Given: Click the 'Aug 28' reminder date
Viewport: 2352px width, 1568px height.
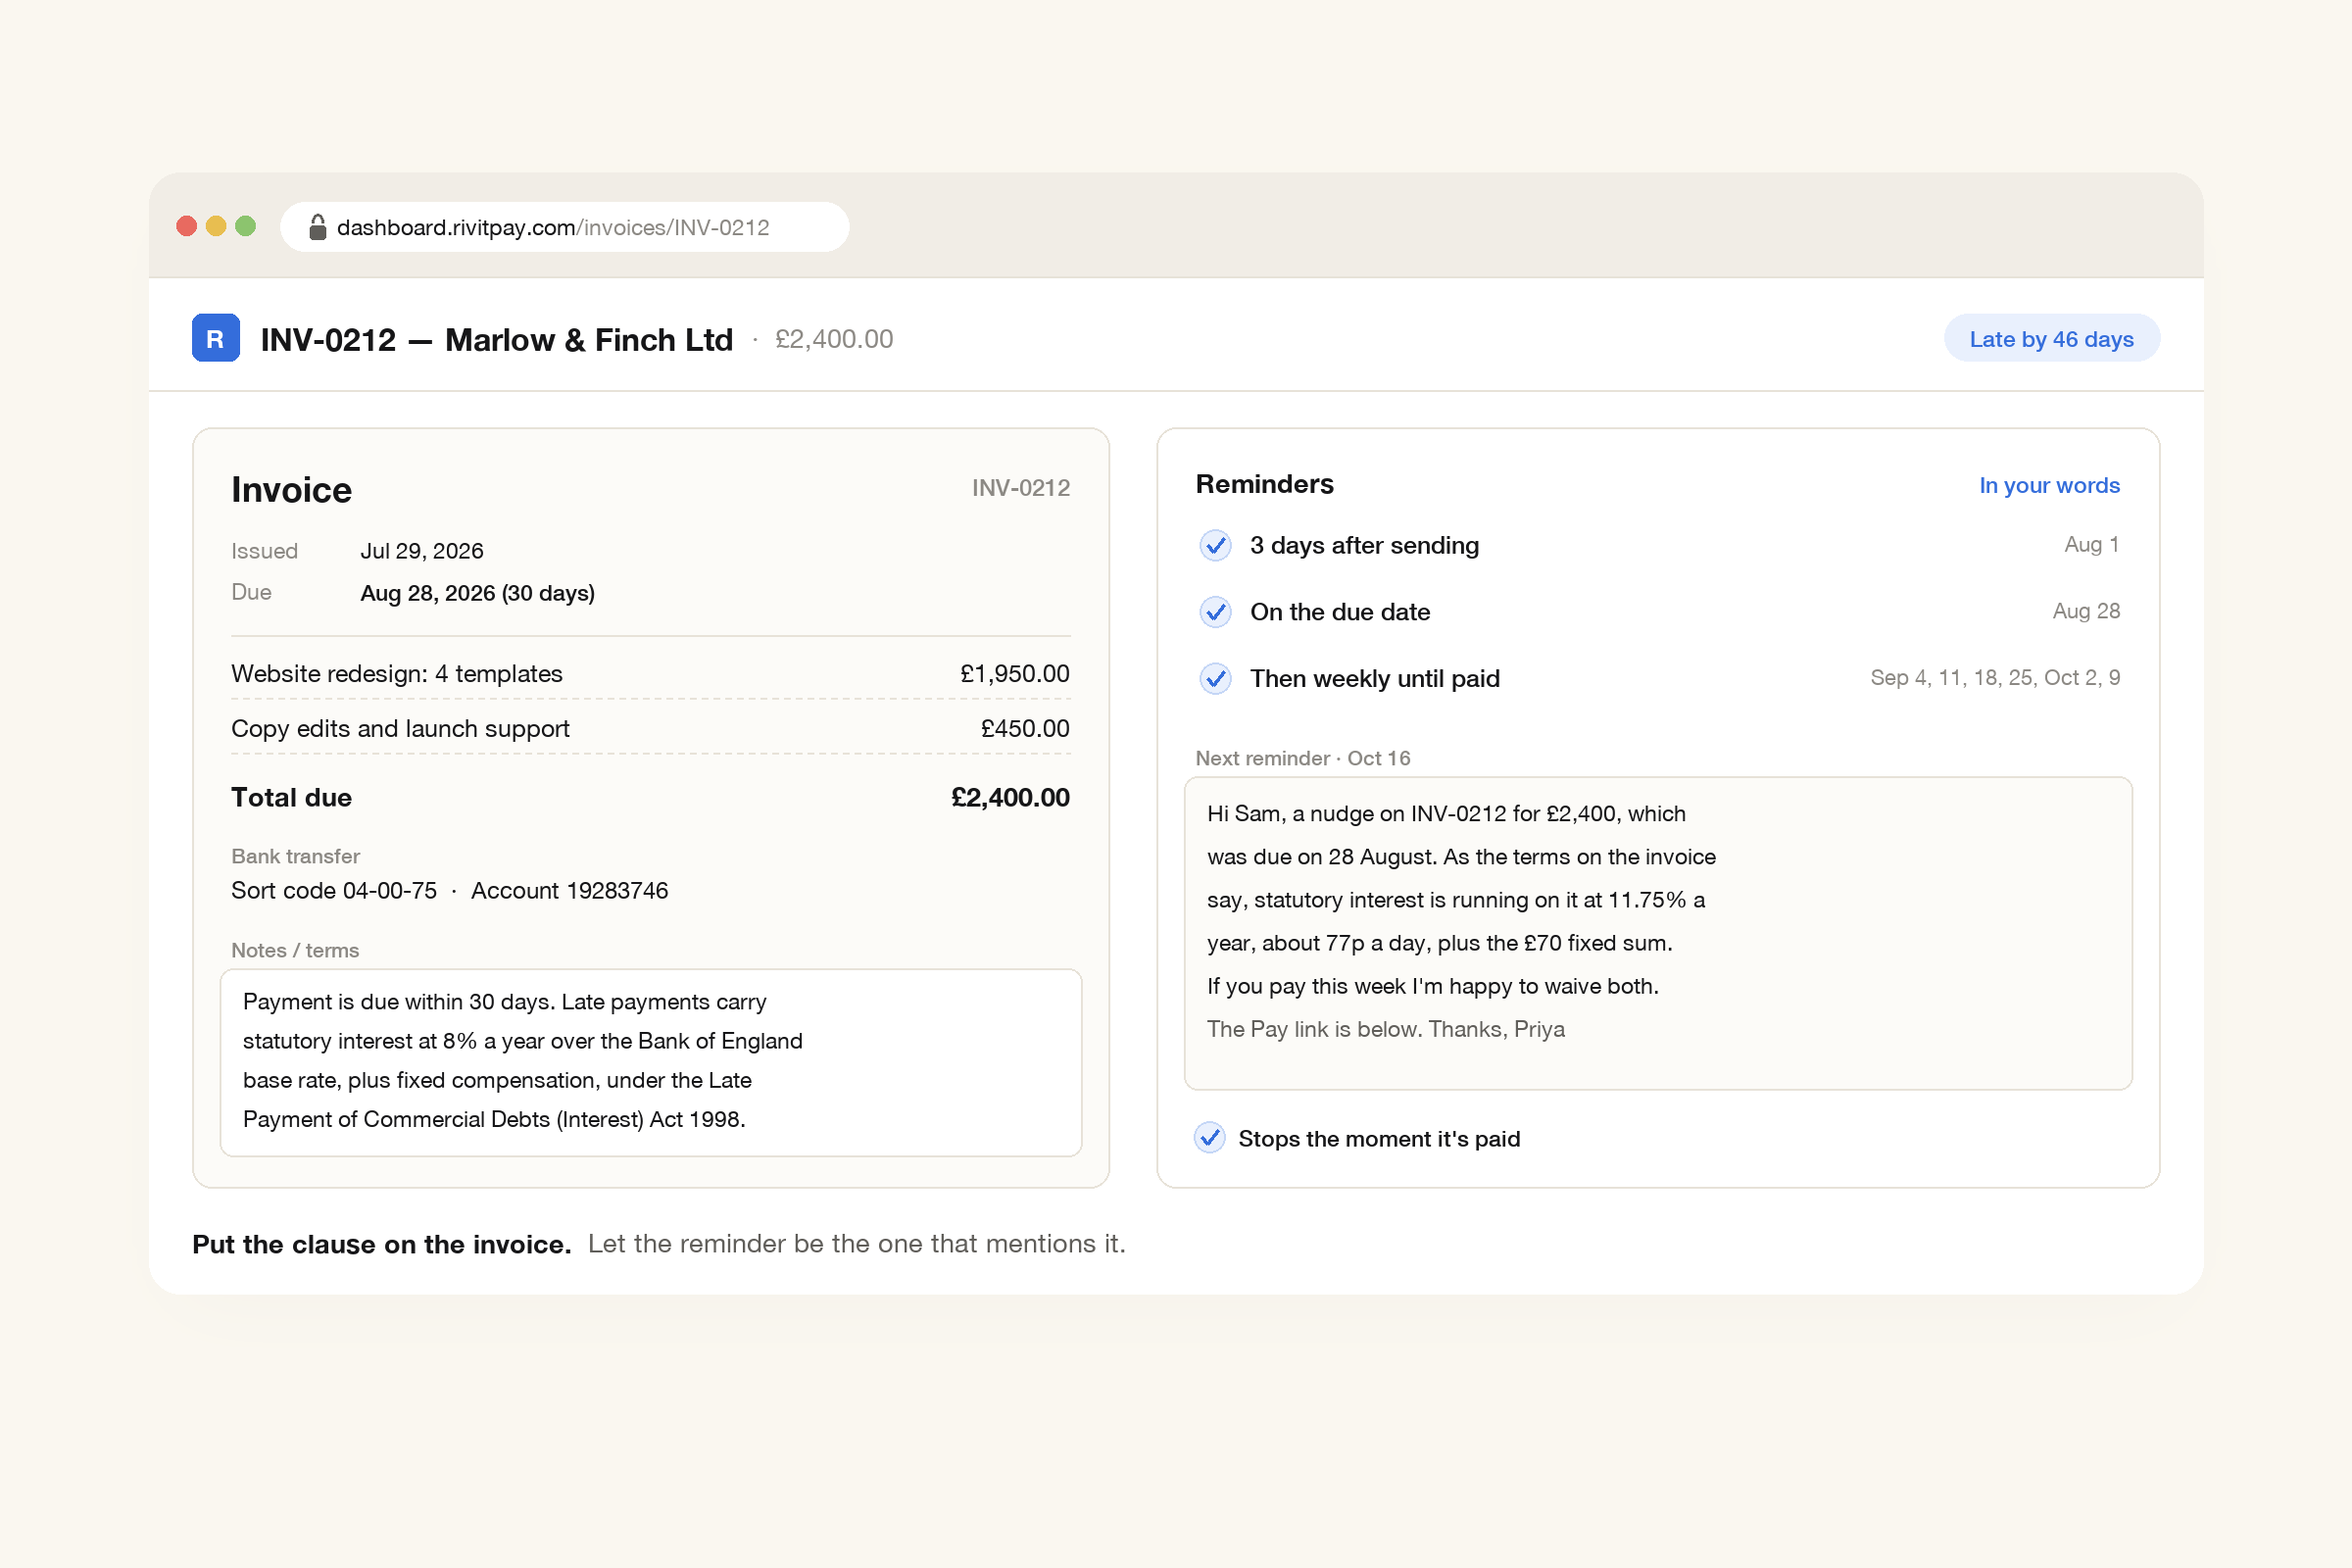Looking at the screenshot, I should click(x=2086, y=611).
